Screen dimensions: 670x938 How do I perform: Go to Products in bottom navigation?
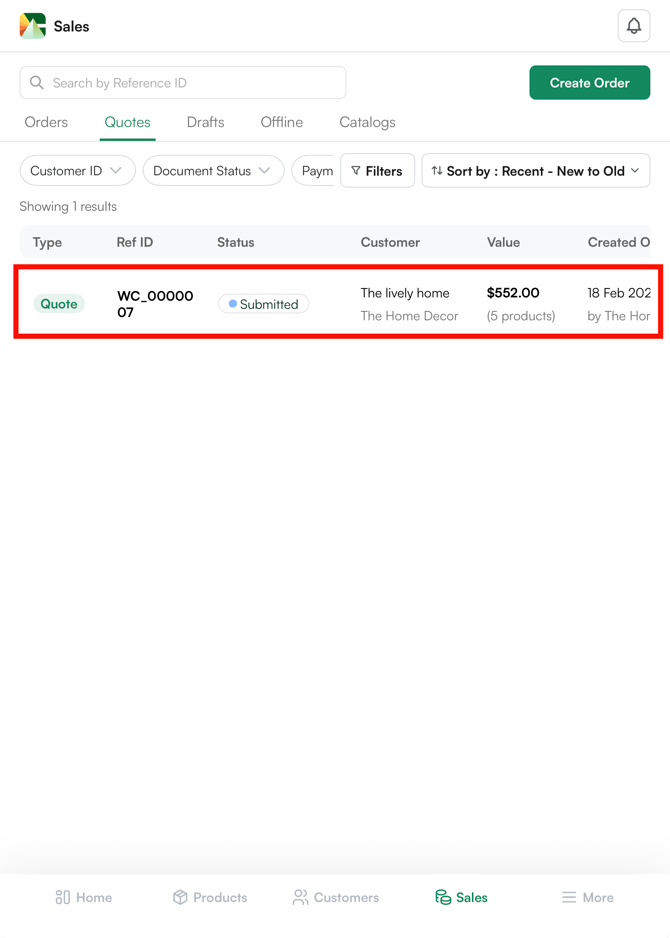pyautogui.click(x=210, y=897)
